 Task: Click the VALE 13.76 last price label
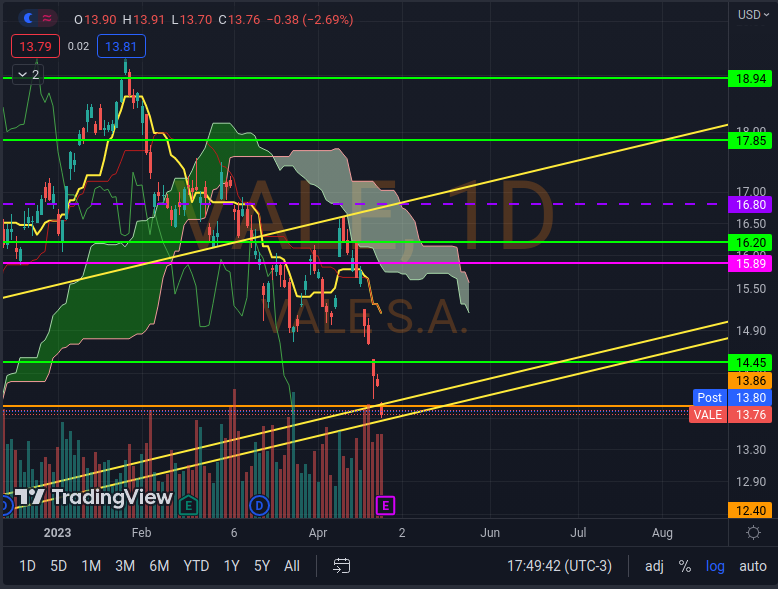click(x=730, y=414)
